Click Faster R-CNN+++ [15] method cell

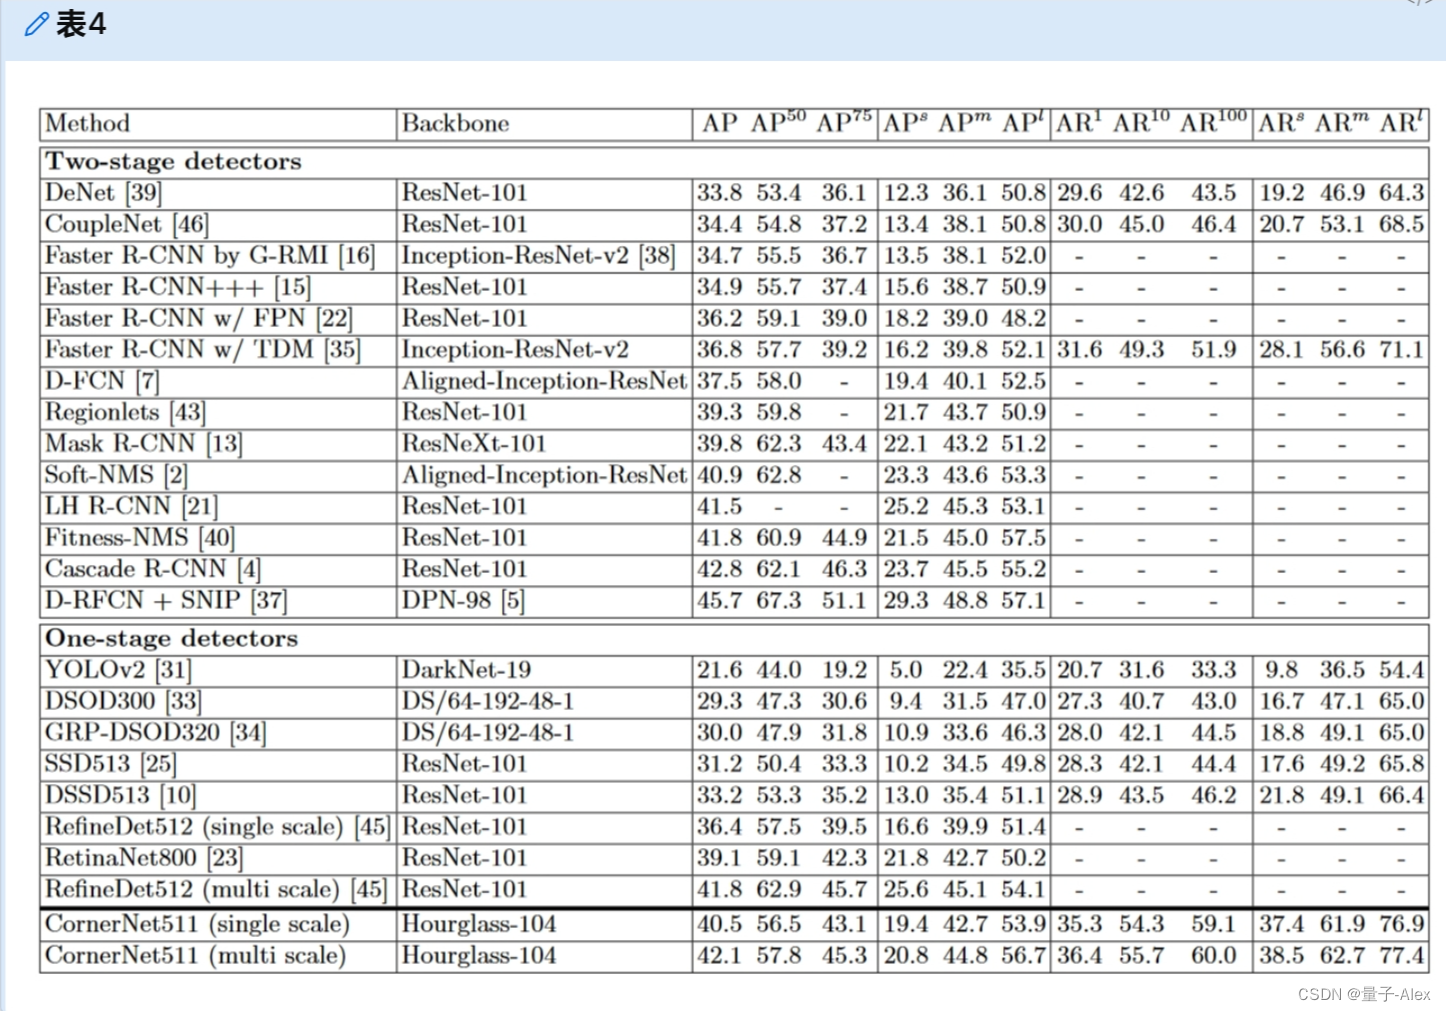[x=178, y=288]
